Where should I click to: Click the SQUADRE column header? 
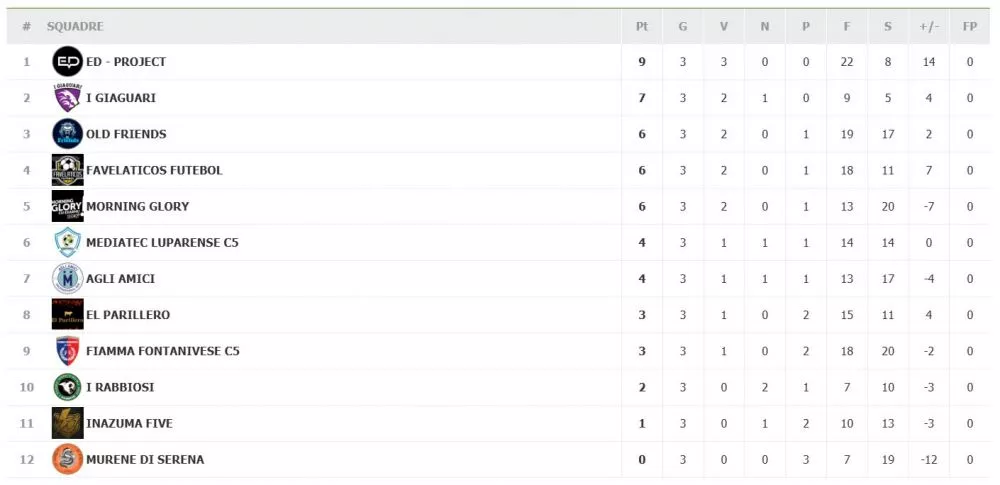(x=75, y=27)
